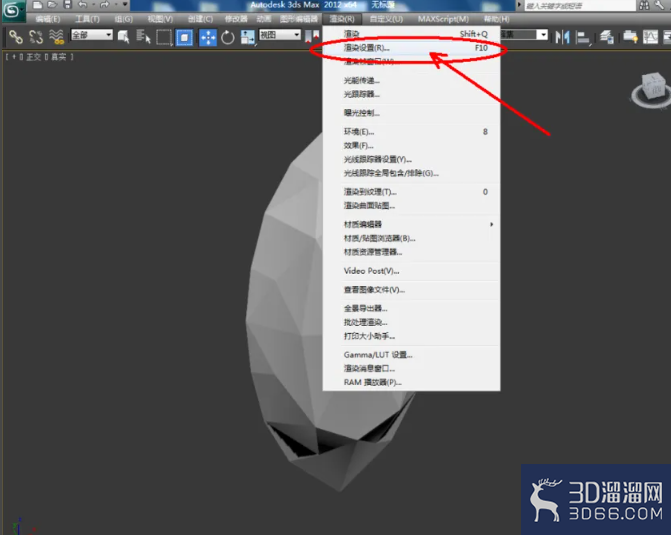Expand the Quick Access toolbar customize arrow

(125, 5)
